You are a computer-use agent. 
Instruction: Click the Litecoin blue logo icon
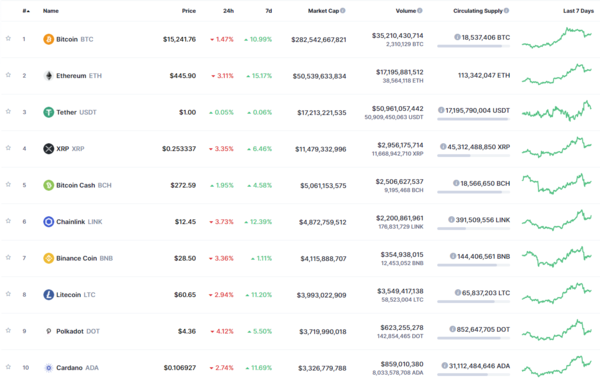(x=49, y=295)
